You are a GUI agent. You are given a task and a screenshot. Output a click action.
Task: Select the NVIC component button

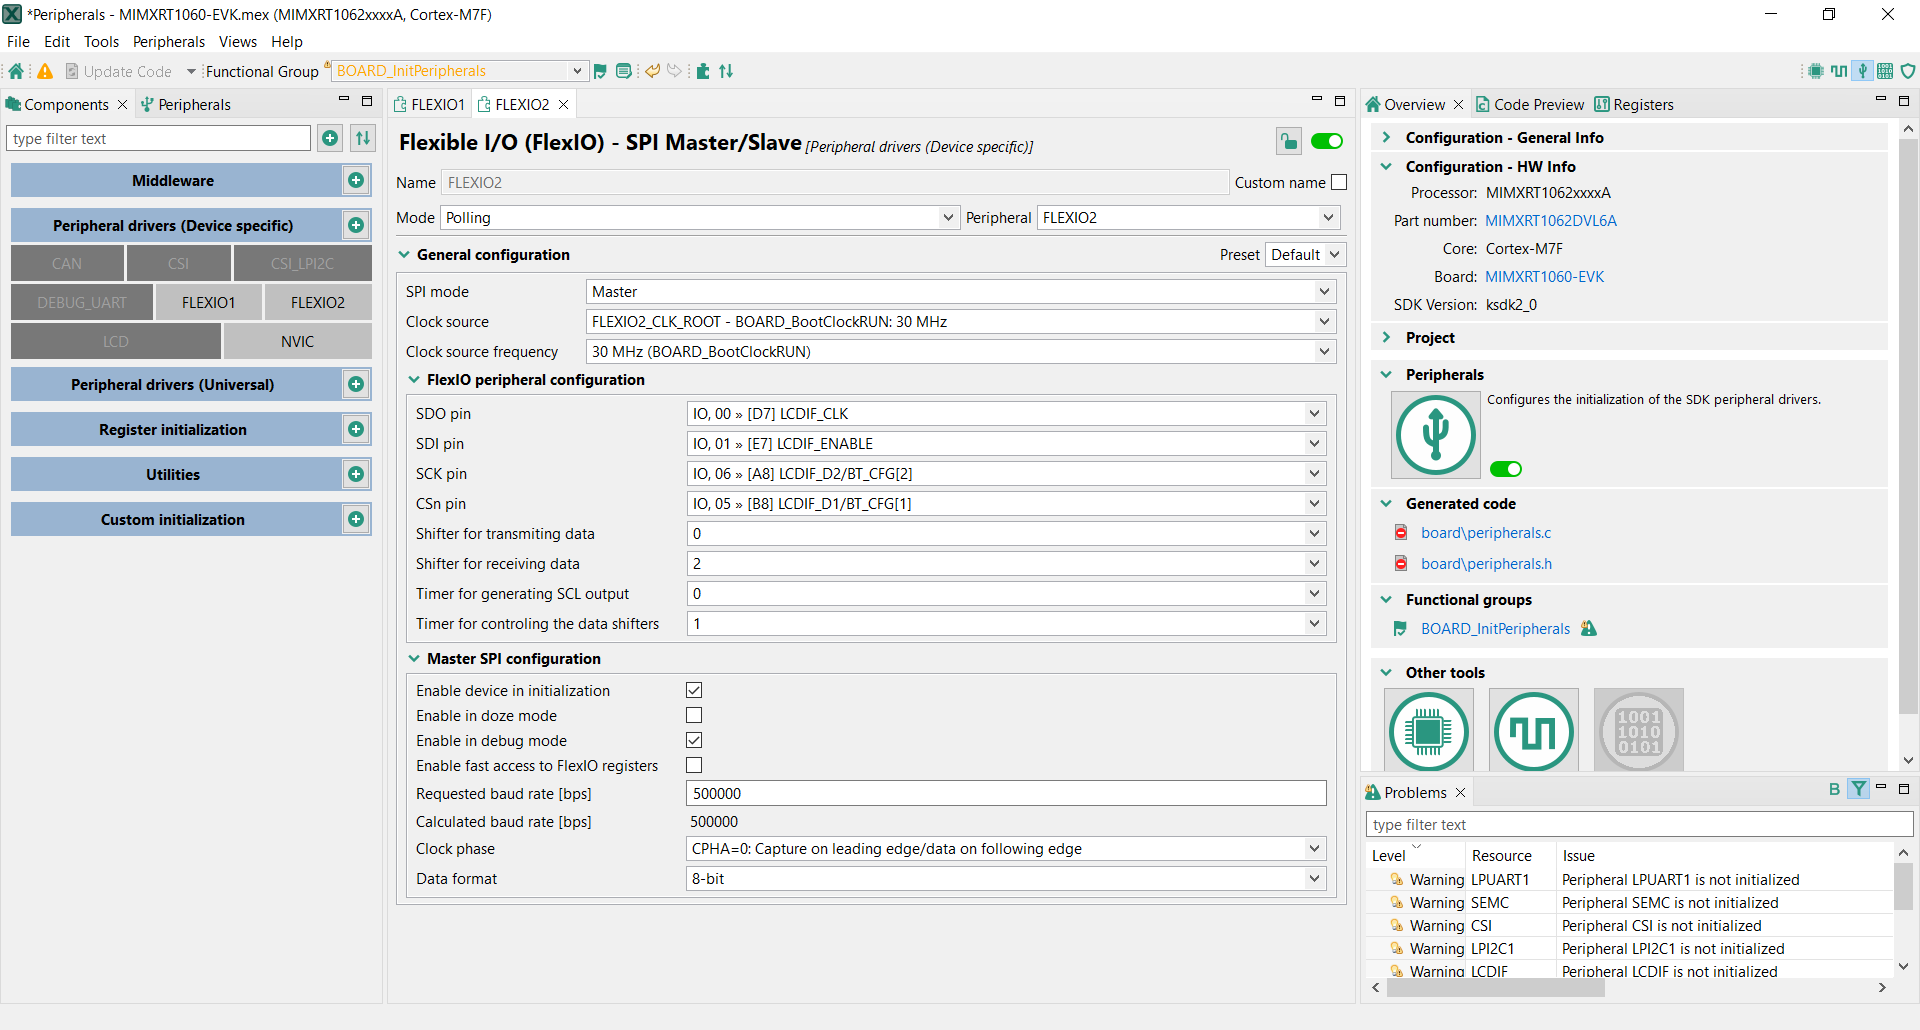tap(297, 342)
